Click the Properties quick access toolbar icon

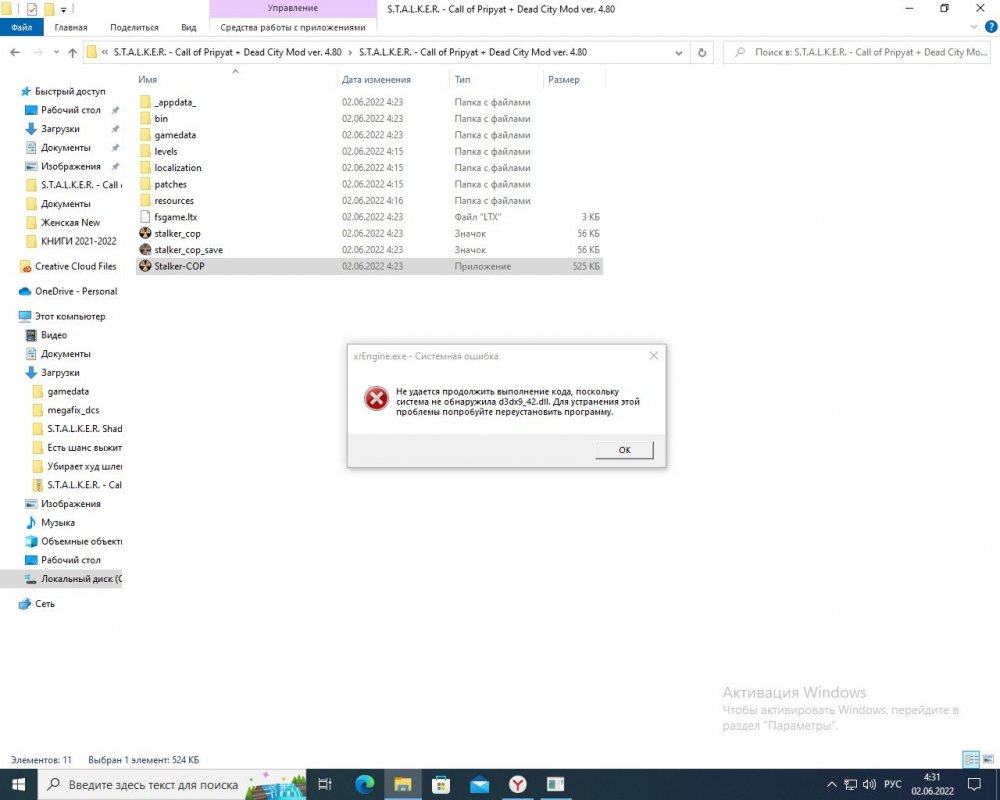[x=31, y=9]
